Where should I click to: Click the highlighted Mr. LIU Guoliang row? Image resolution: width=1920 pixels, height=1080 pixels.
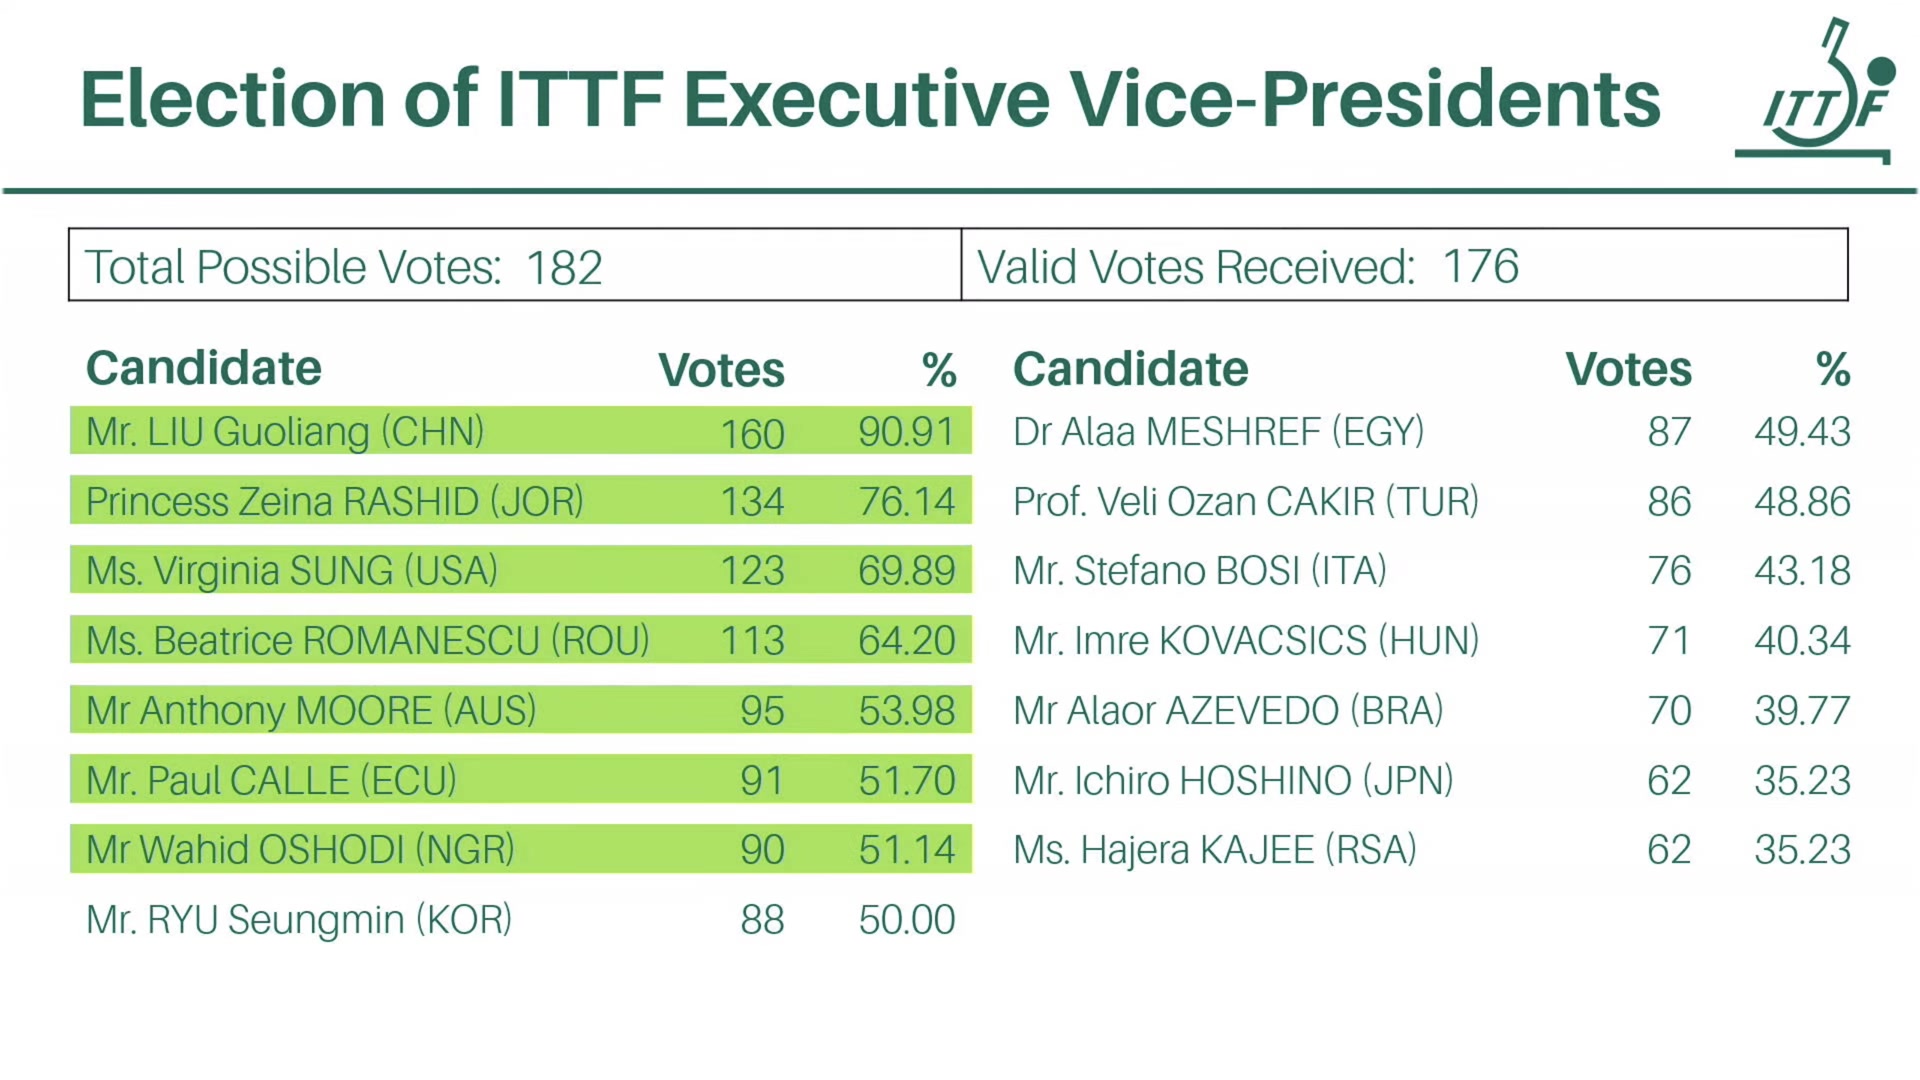[x=520, y=431]
